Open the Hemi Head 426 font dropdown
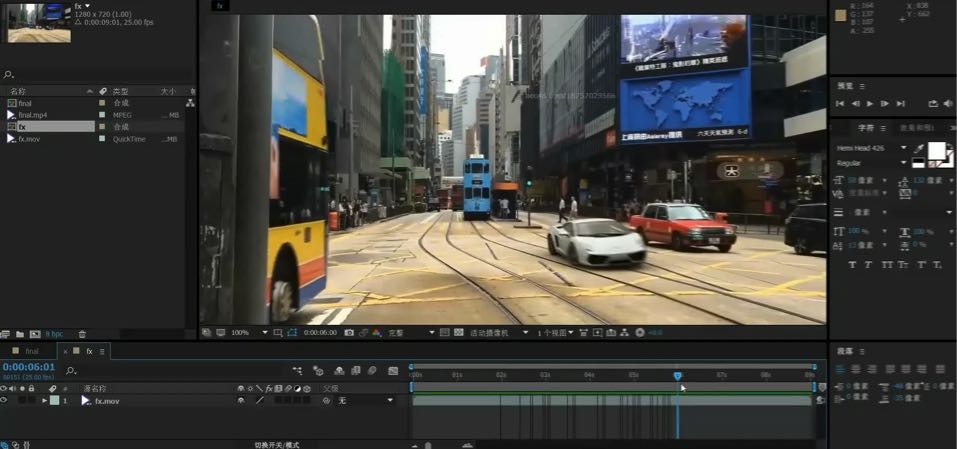The height and width of the screenshot is (449, 957). point(904,148)
